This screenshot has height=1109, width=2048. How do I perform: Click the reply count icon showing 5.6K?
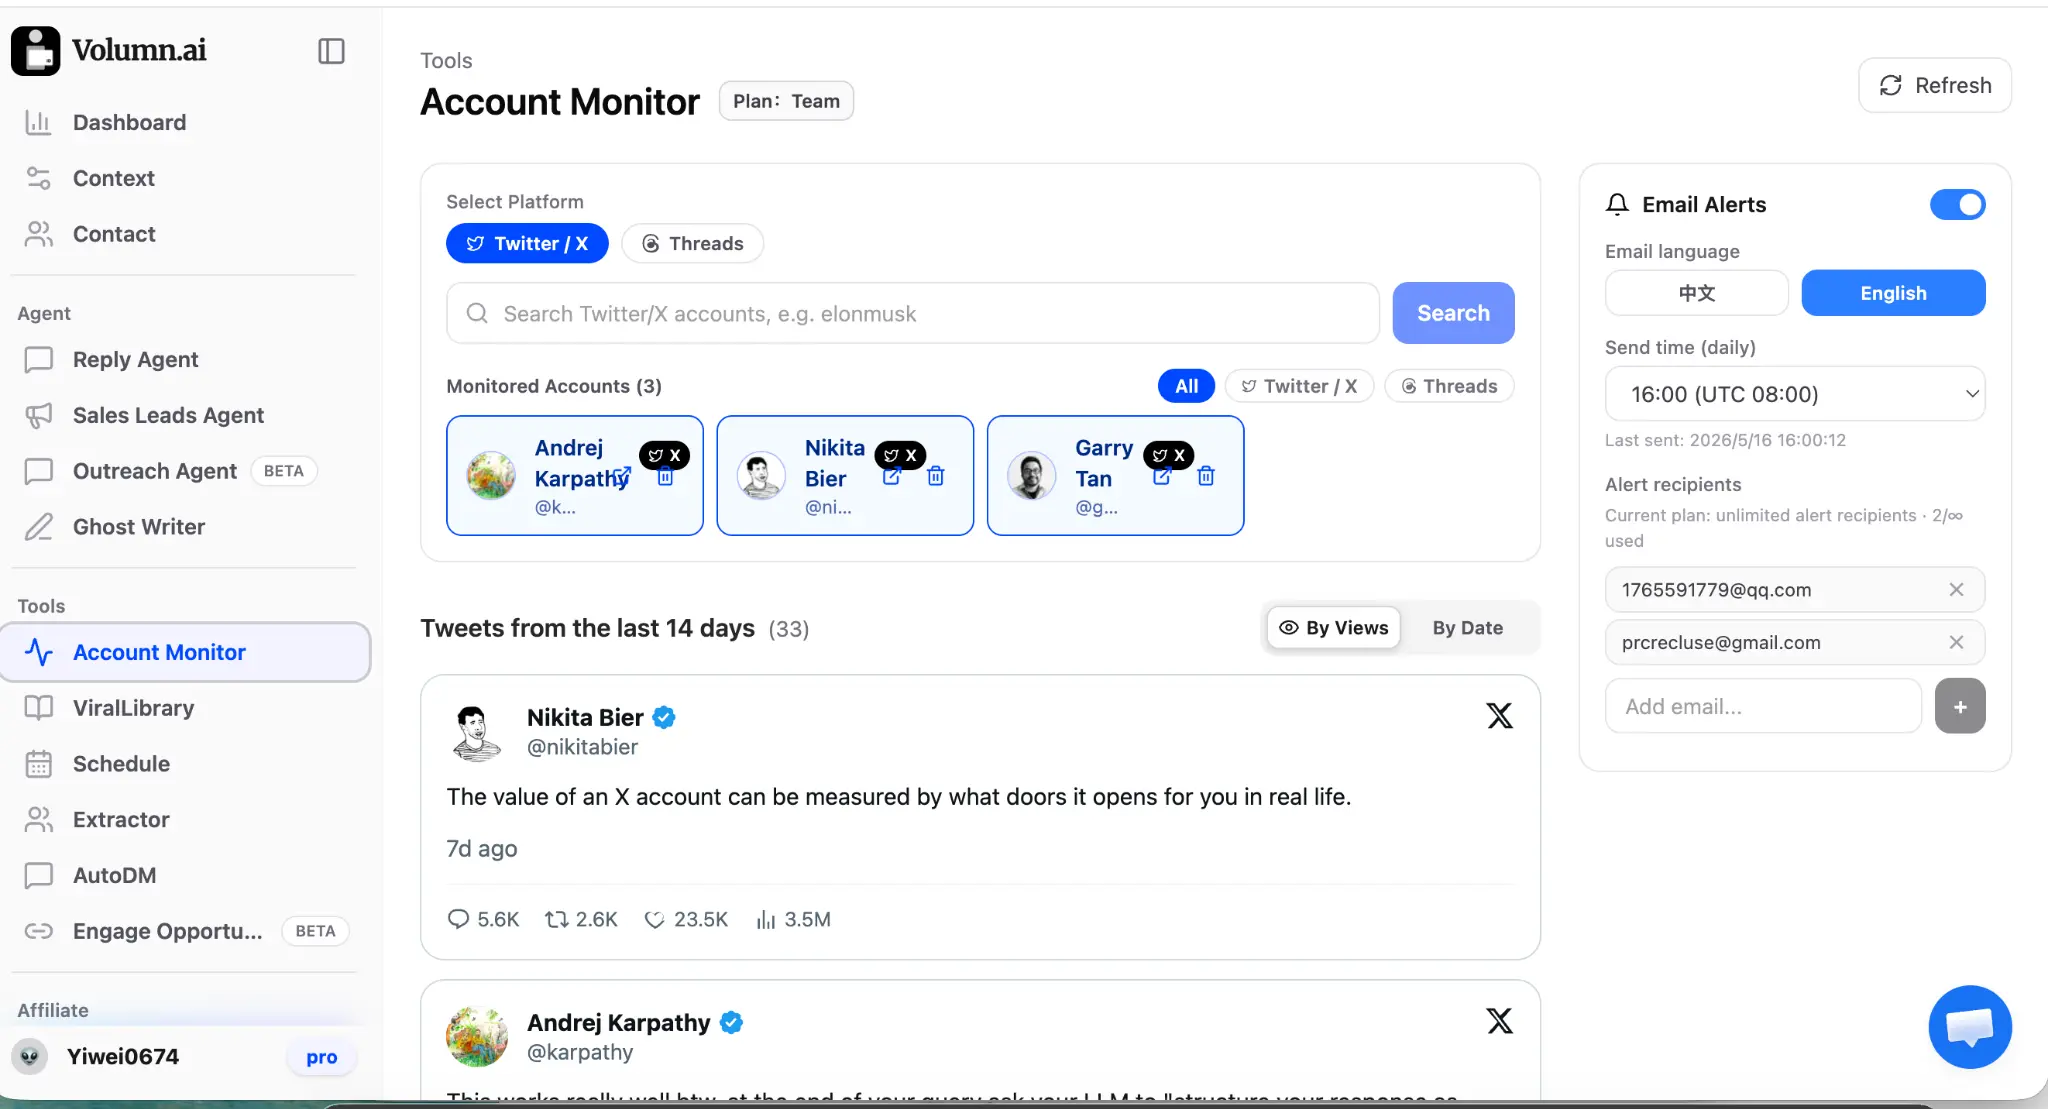coord(458,919)
